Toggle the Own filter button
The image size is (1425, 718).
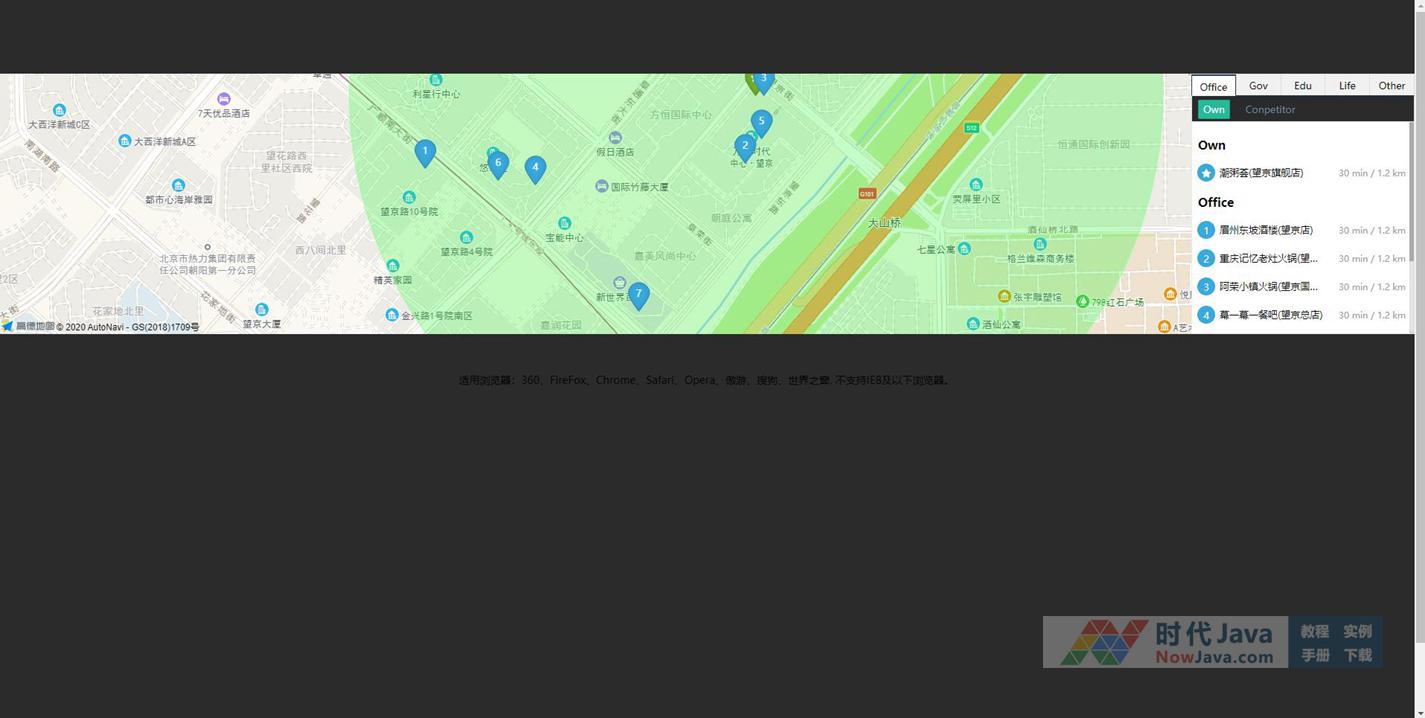coord(1213,110)
